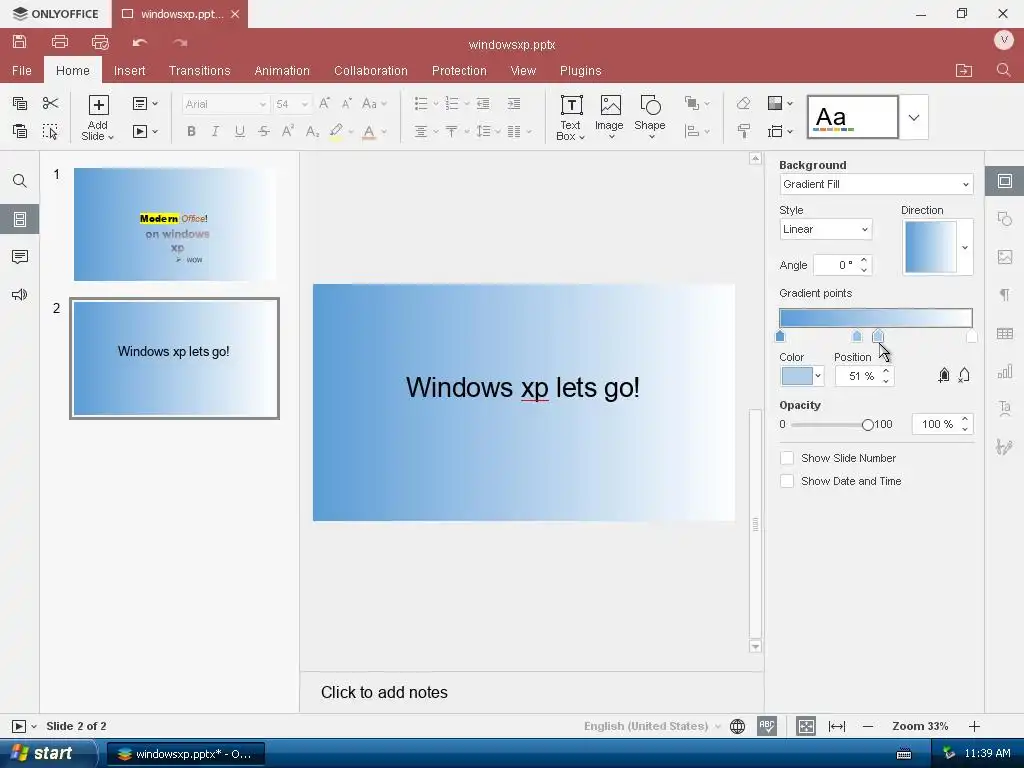Click windowsxp.pptx taskbar button
The image size is (1024, 768).
tap(185, 754)
